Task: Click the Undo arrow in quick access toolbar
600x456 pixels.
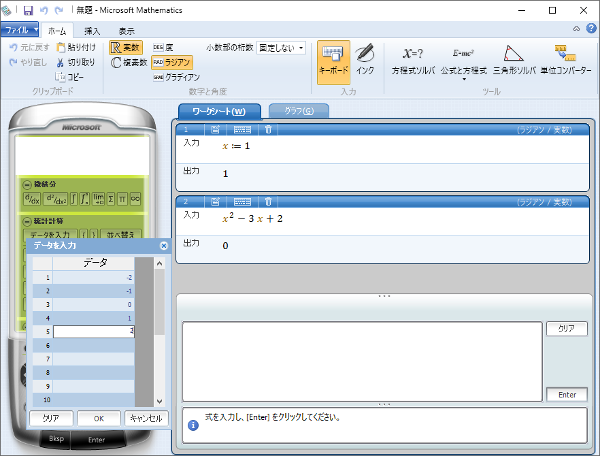Action: point(44,10)
